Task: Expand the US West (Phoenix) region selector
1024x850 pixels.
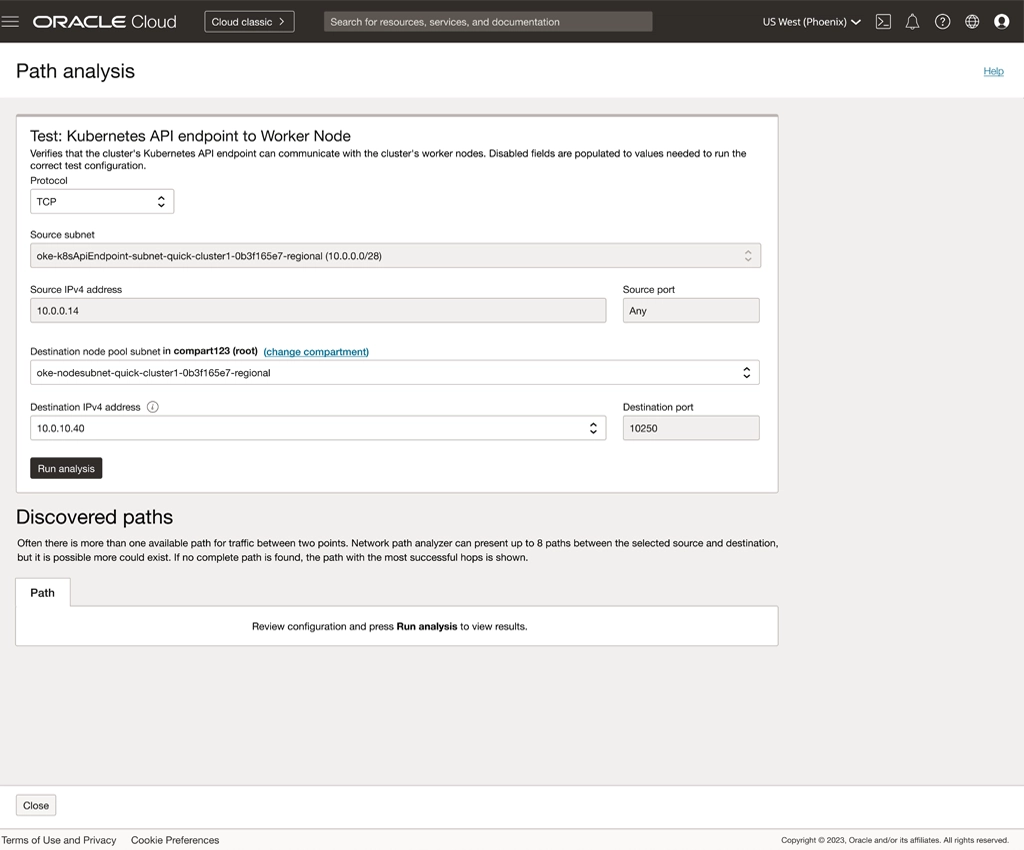Action: [x=811, y=21]
